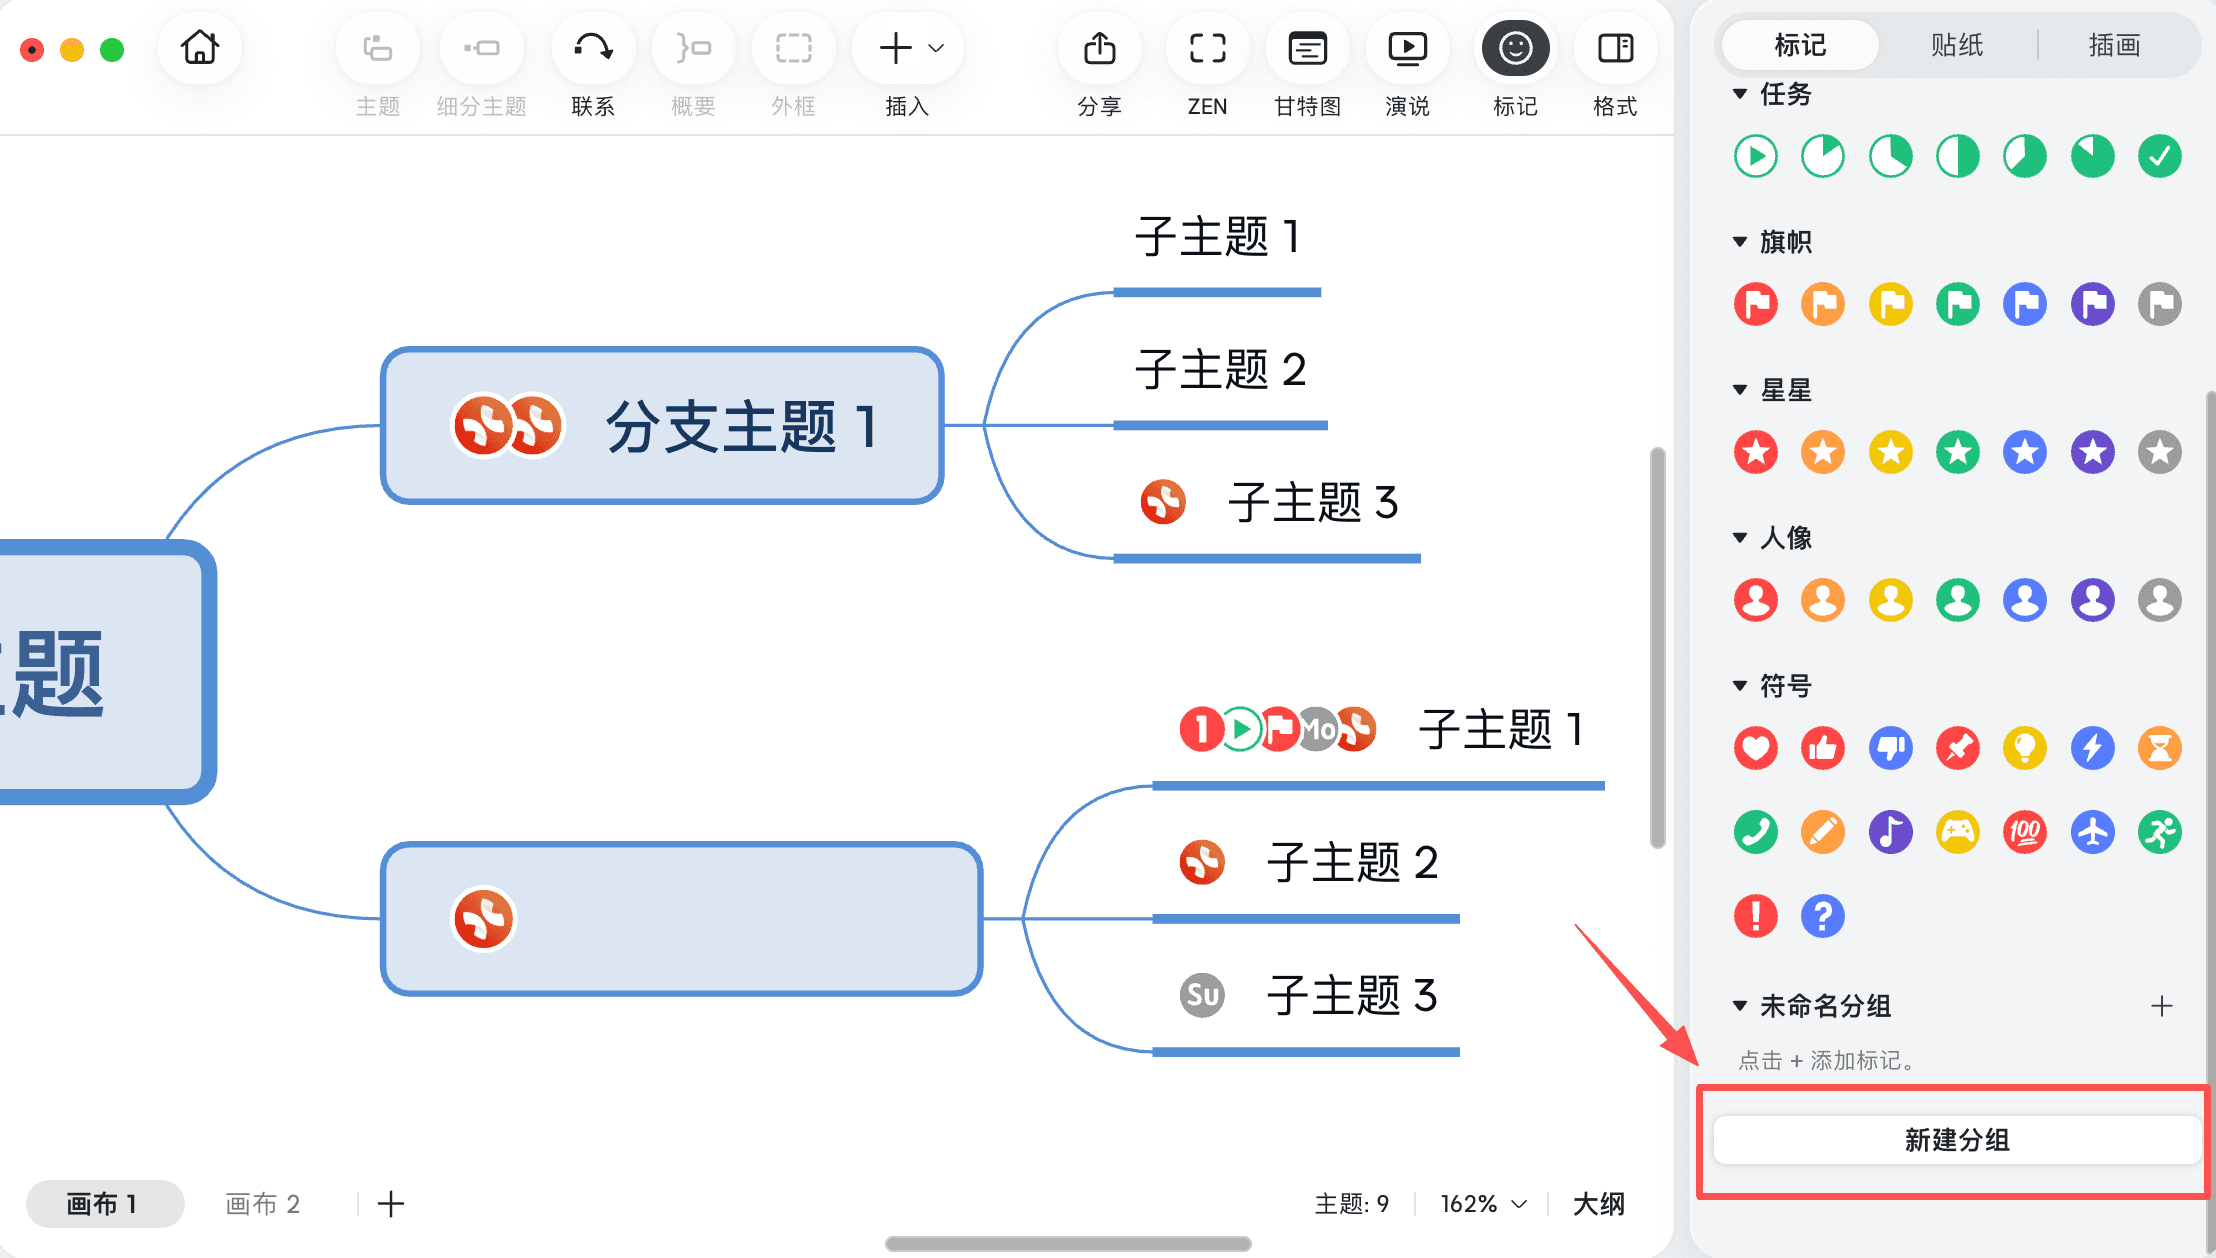
Task: Select the red star marker
Action: 1756,452
